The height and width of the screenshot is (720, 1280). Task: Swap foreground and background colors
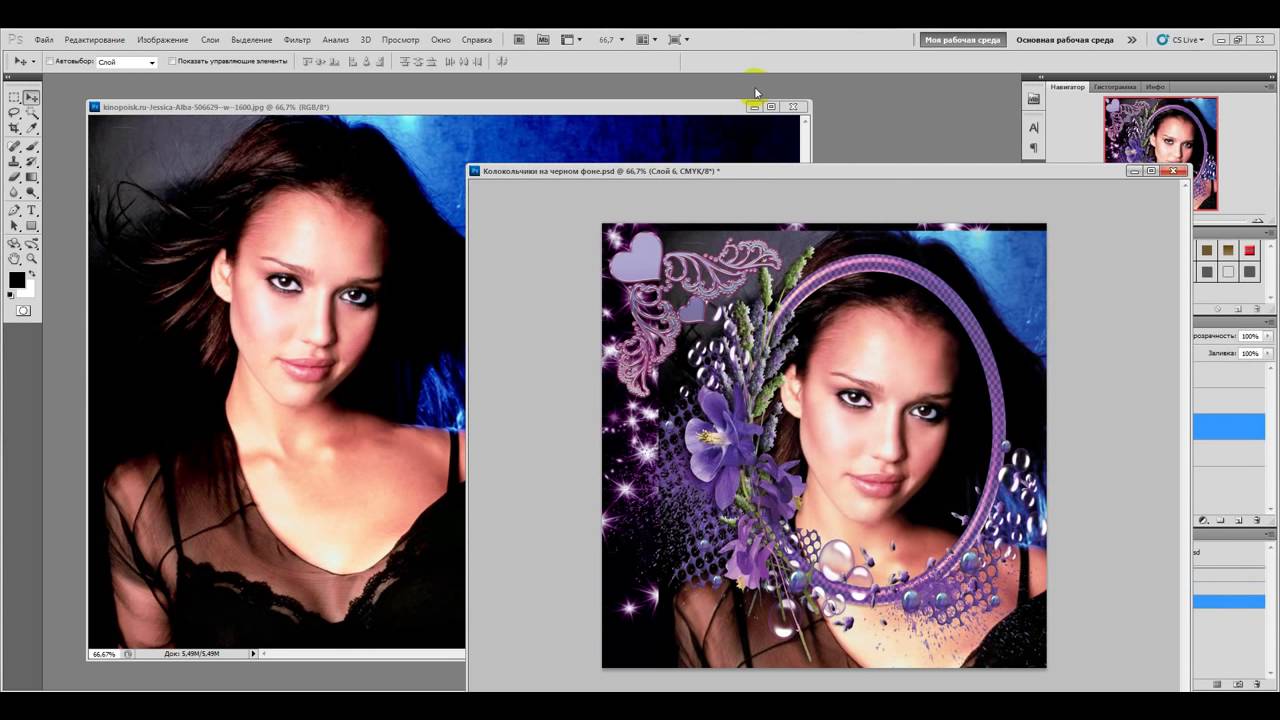31,273
